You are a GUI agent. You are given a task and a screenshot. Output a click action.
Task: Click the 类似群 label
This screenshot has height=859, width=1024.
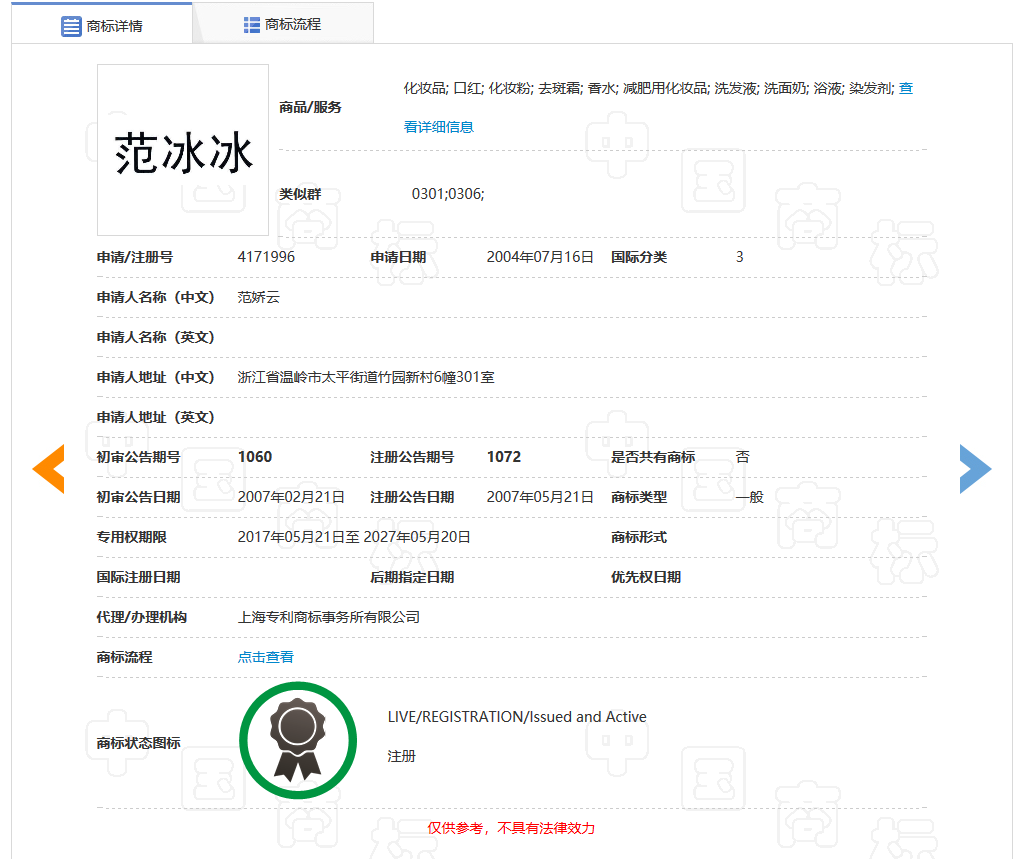pyautogui.click(x=300, y=194)
